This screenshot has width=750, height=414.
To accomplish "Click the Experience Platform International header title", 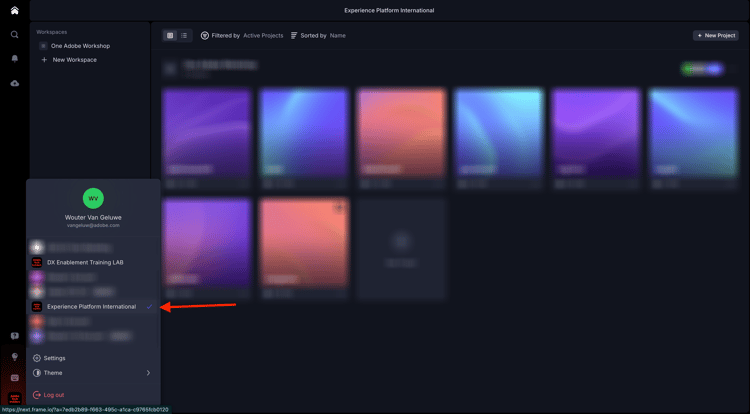I will 389,11.
